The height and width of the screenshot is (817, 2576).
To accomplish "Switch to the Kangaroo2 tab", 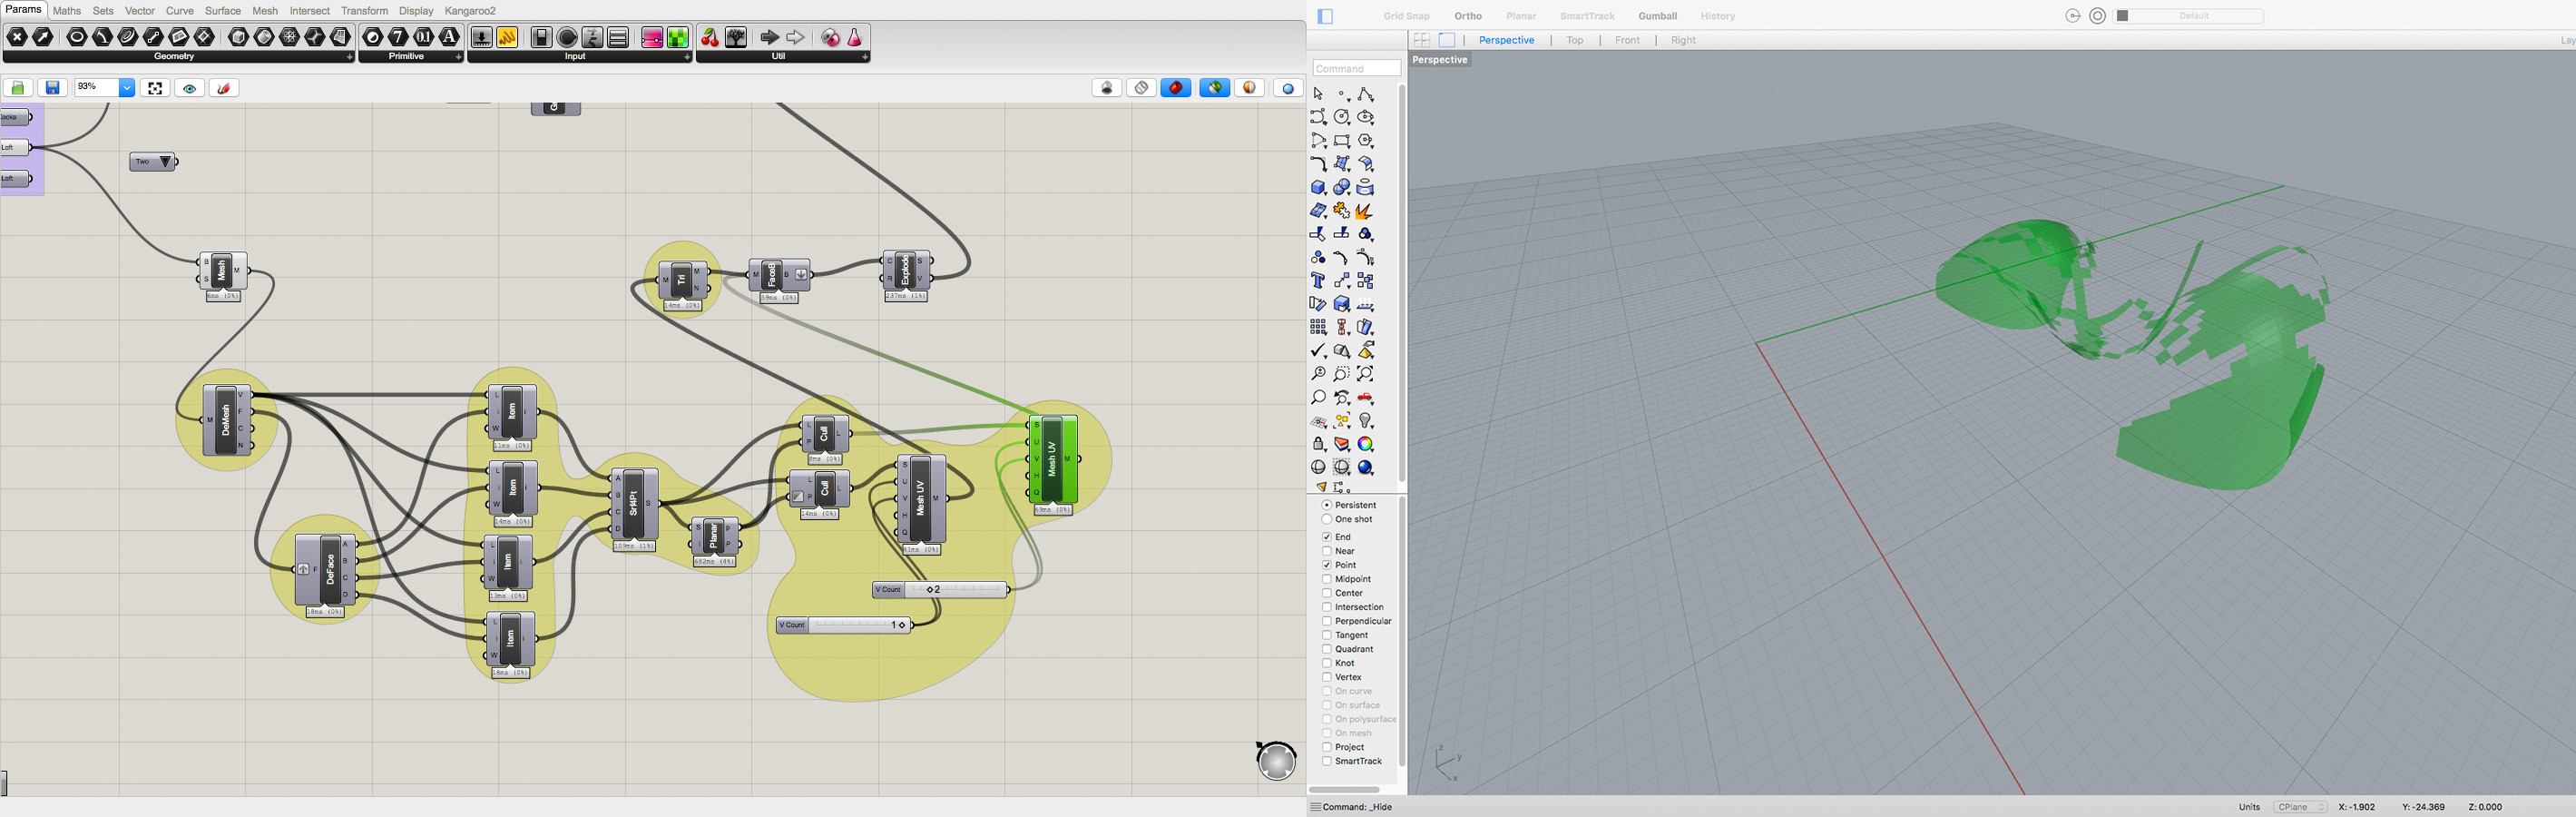I will pyautogui.click(x=470, y=11).
